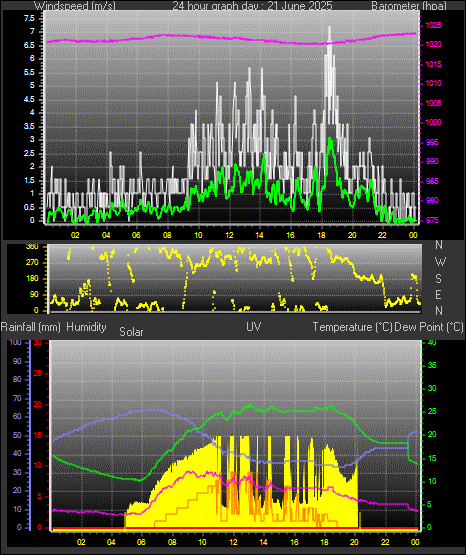Click the 5.5 value on windspeed axis
The width and height of the screenshot is (466, 555).
[x=29, y=72]
